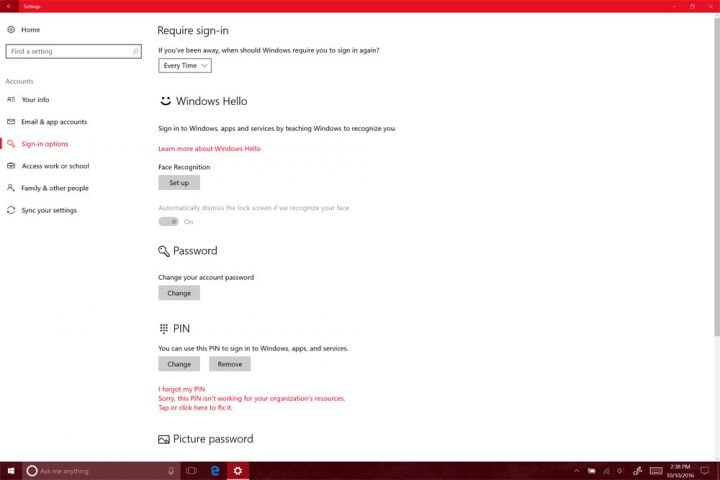Viewport: 720px width, 480px height.
Task: Click the Password key icon heading
Action: pyautogui.click(x=164, y=251)
